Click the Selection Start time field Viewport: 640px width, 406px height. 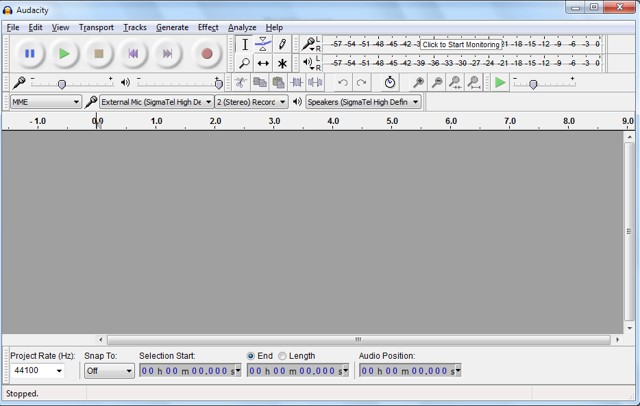[x=187, y=371]
